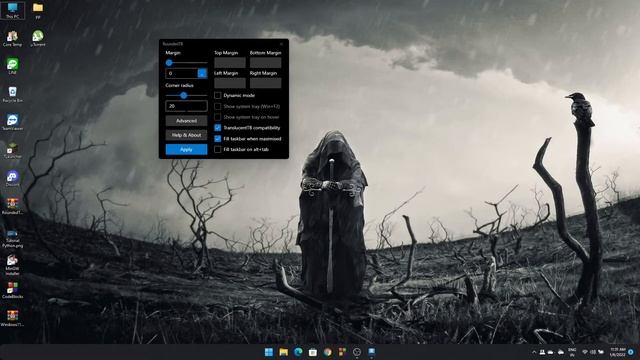640x360 pixels.
Task: Click the Right Margin input box
Action: [x=265, y=83]
